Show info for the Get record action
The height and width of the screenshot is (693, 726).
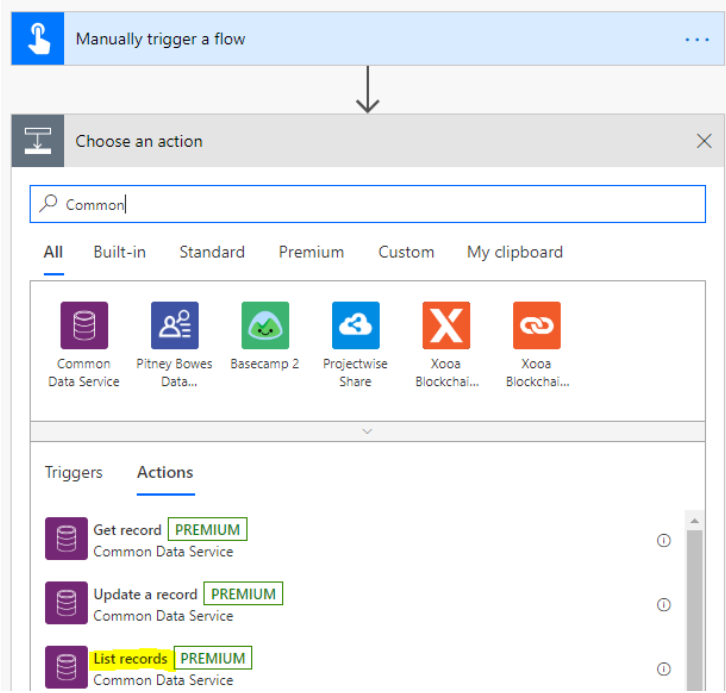point(663,540)
